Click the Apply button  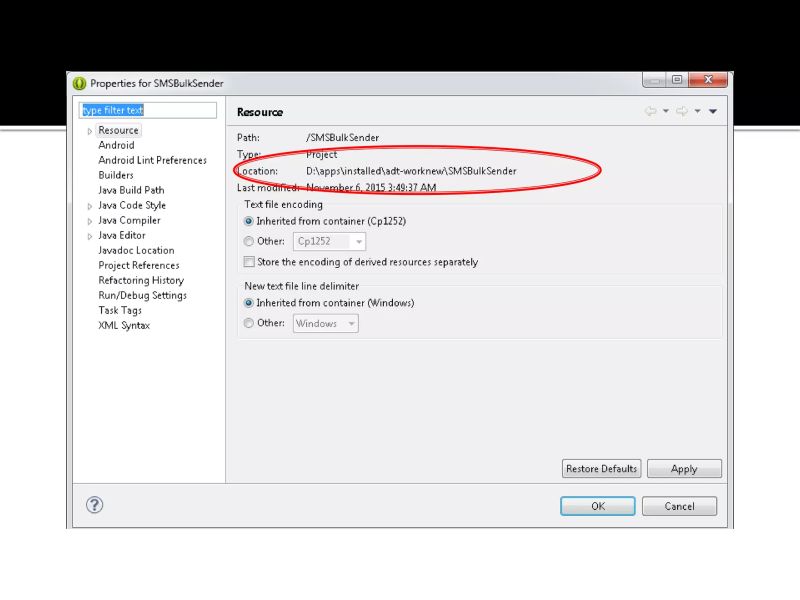pyautogui.click(x=684, y=468)
